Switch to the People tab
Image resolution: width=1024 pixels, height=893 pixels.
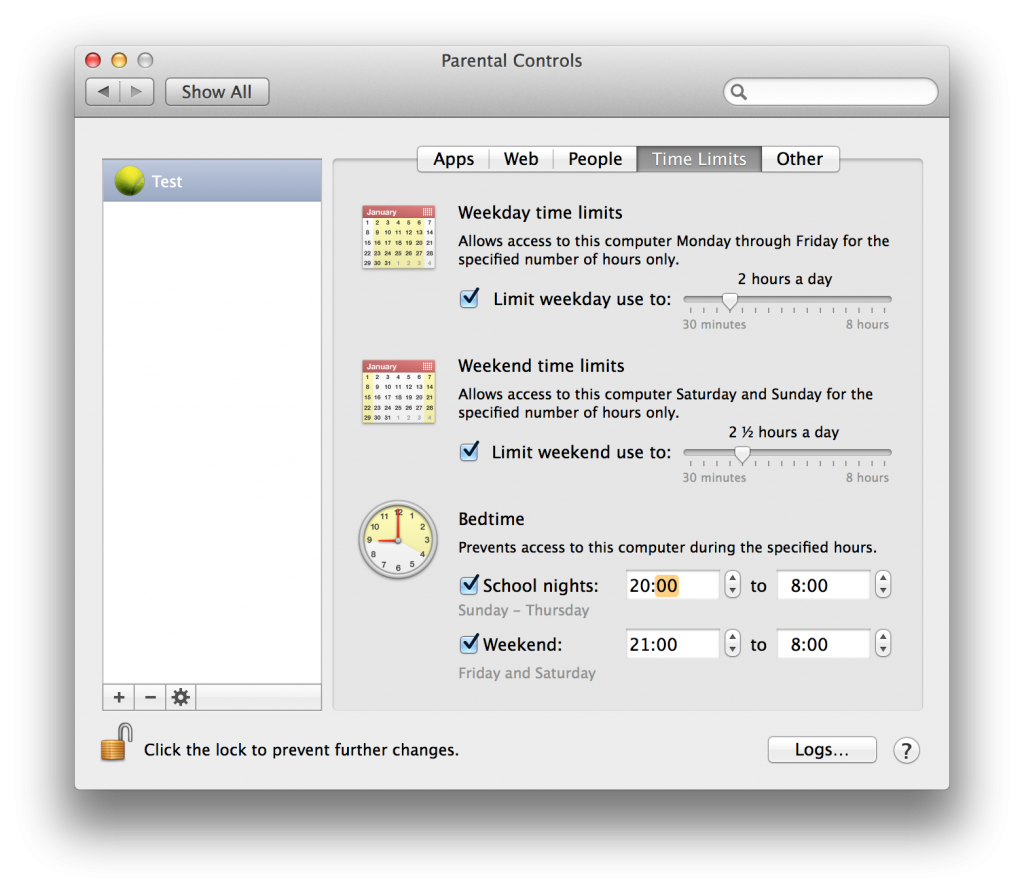pyautogui.click(x=595, y=159)
